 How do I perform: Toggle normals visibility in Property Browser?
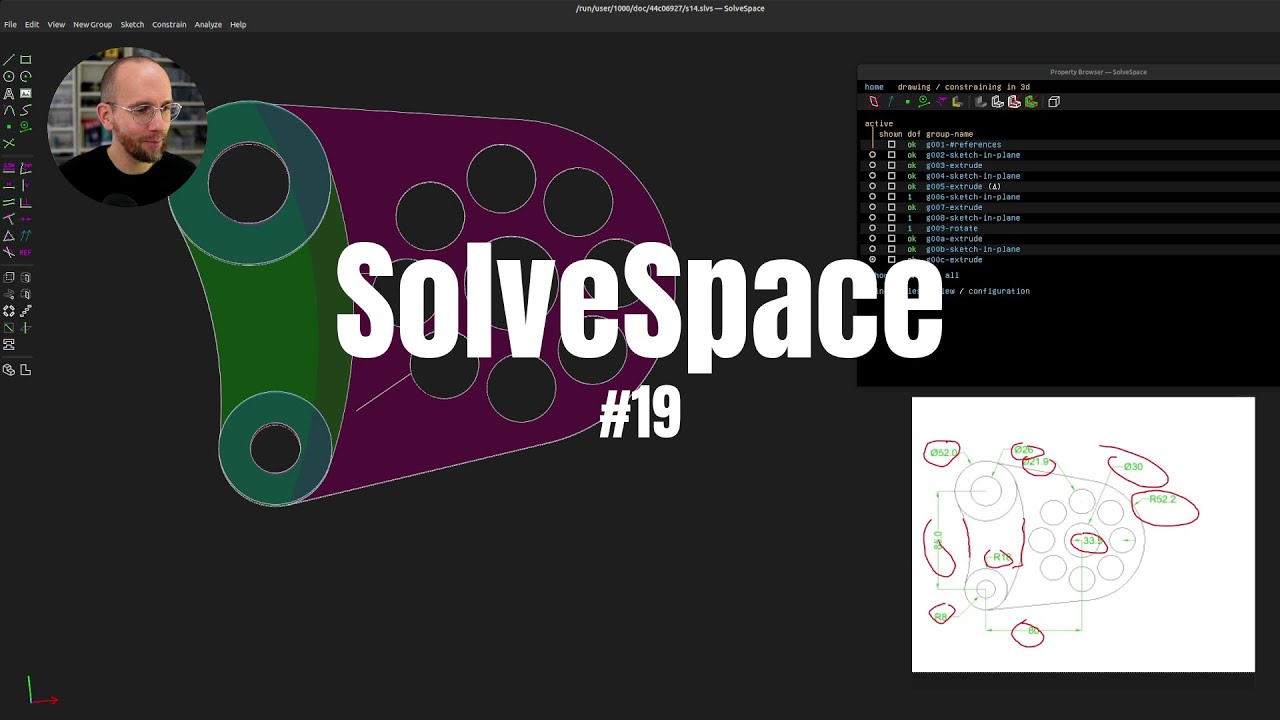tap(890, 101)
